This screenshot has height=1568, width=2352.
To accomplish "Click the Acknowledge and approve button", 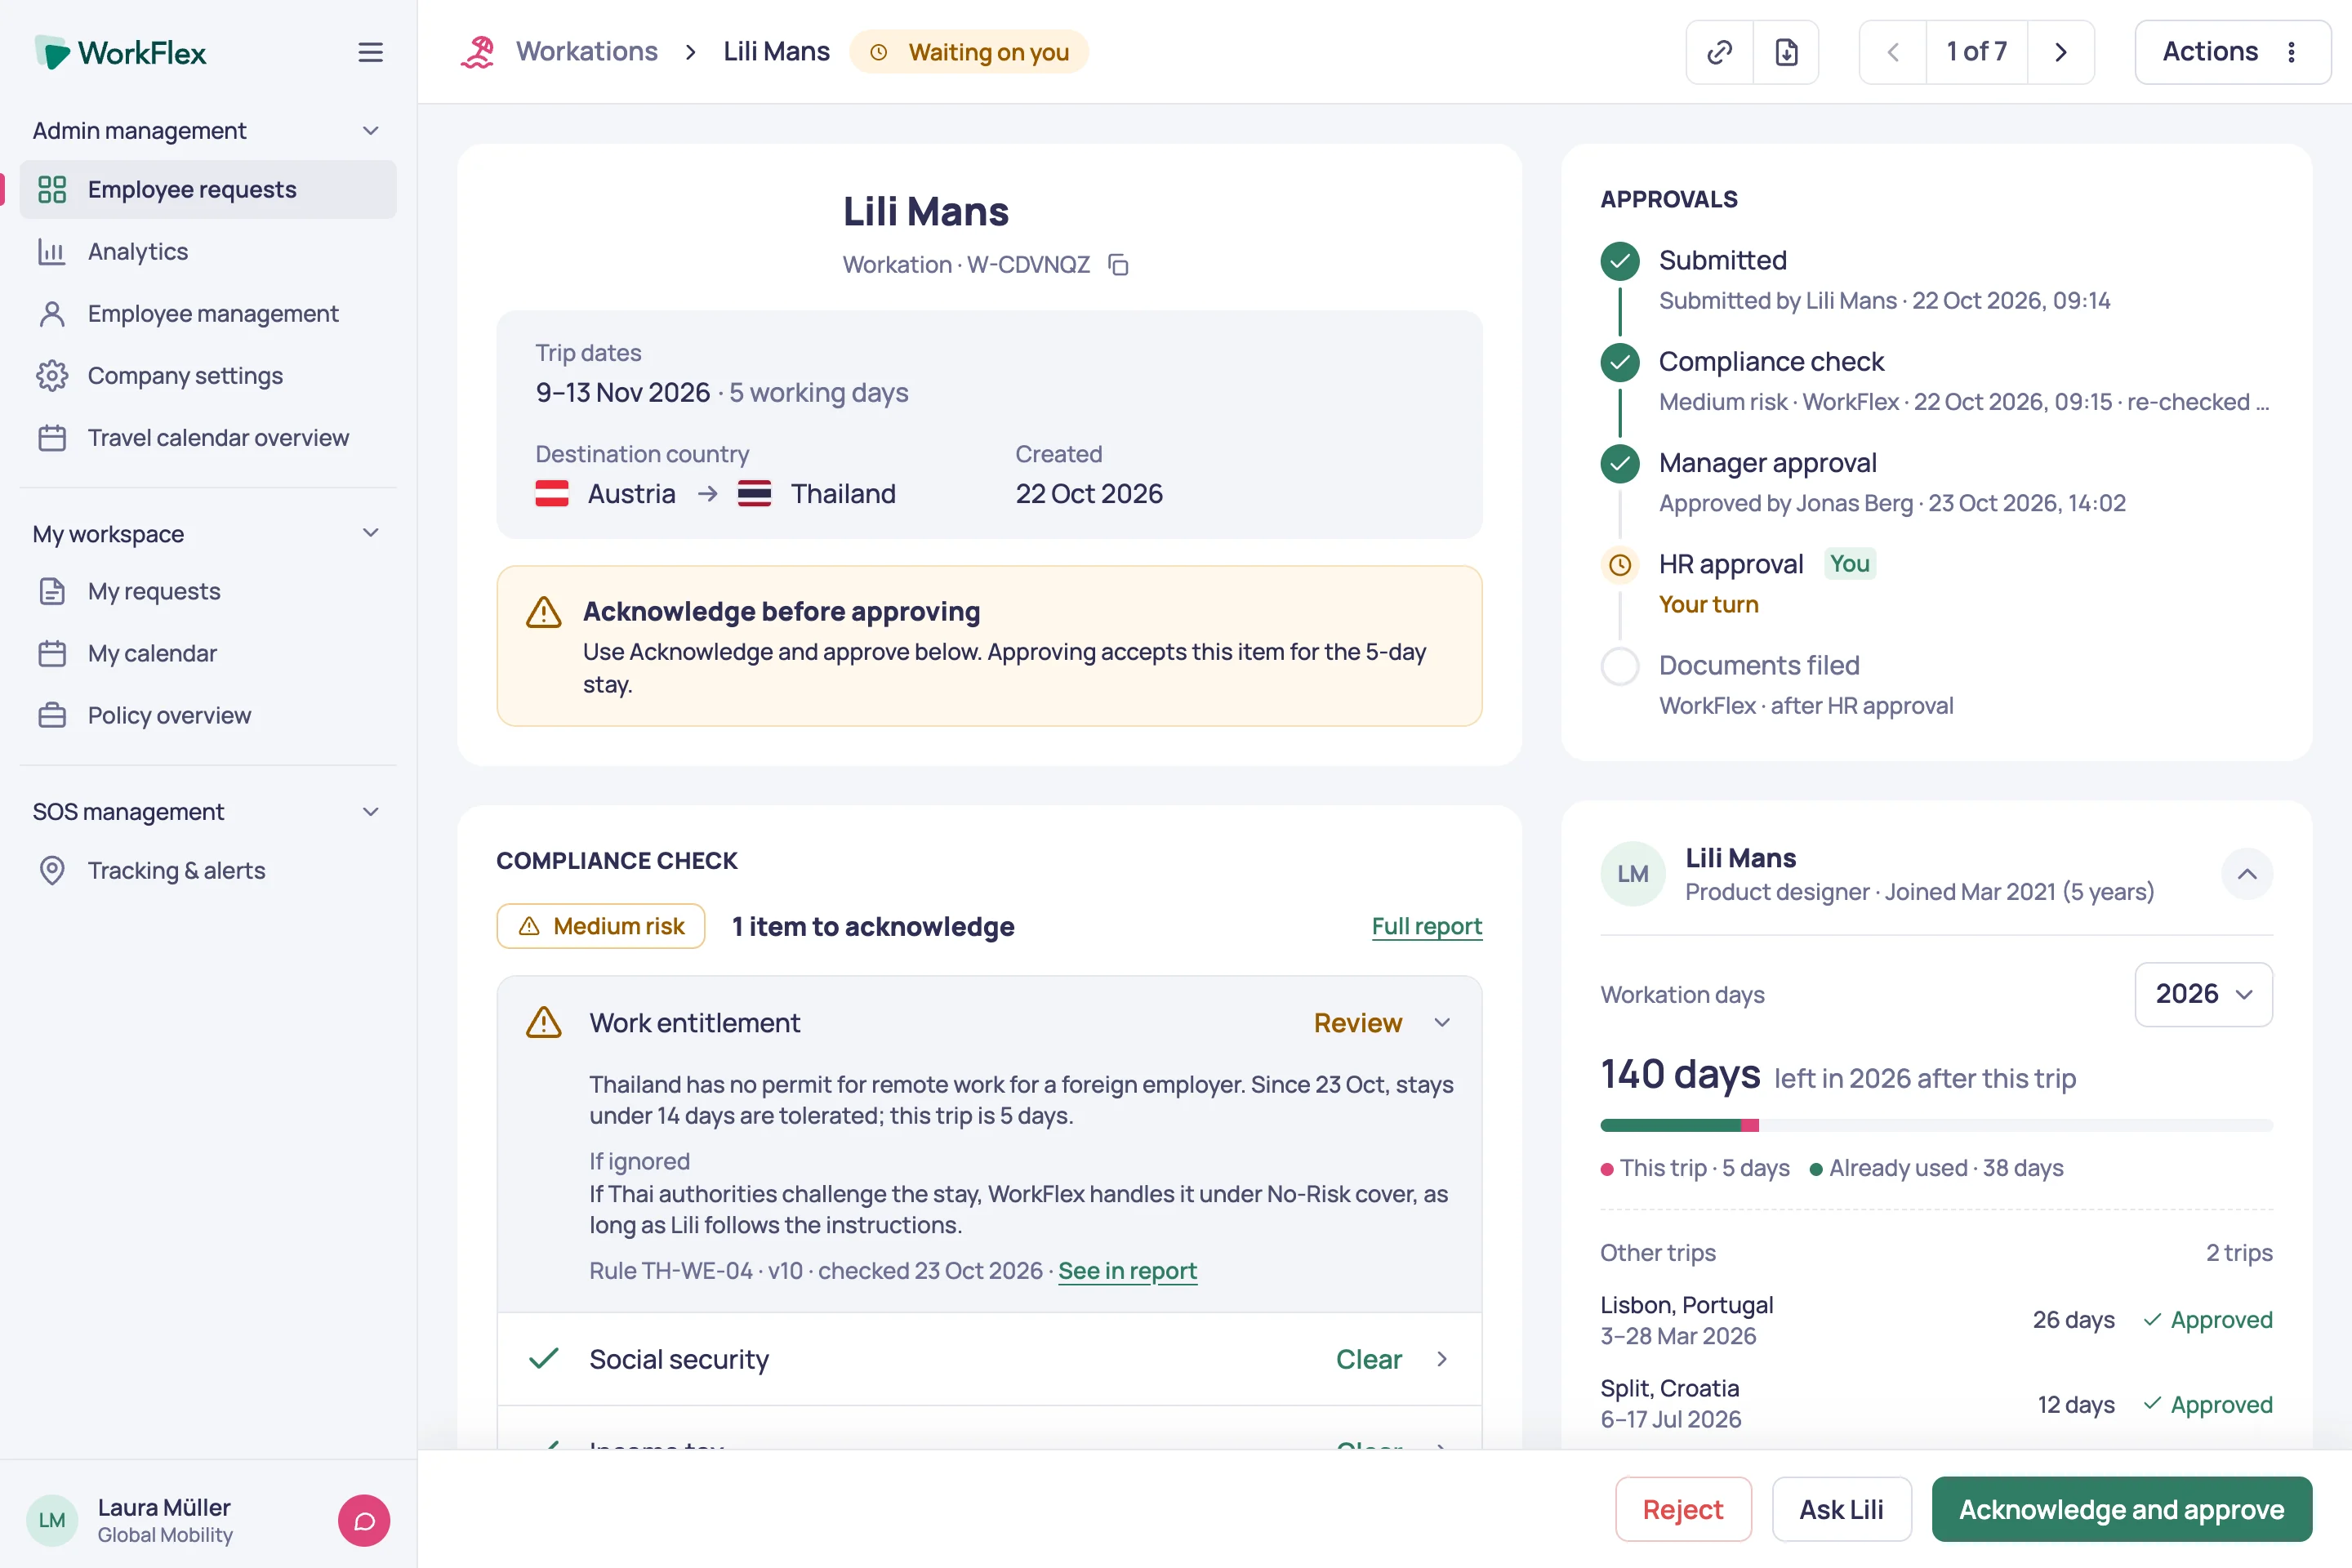I will coord(2121,1509).
